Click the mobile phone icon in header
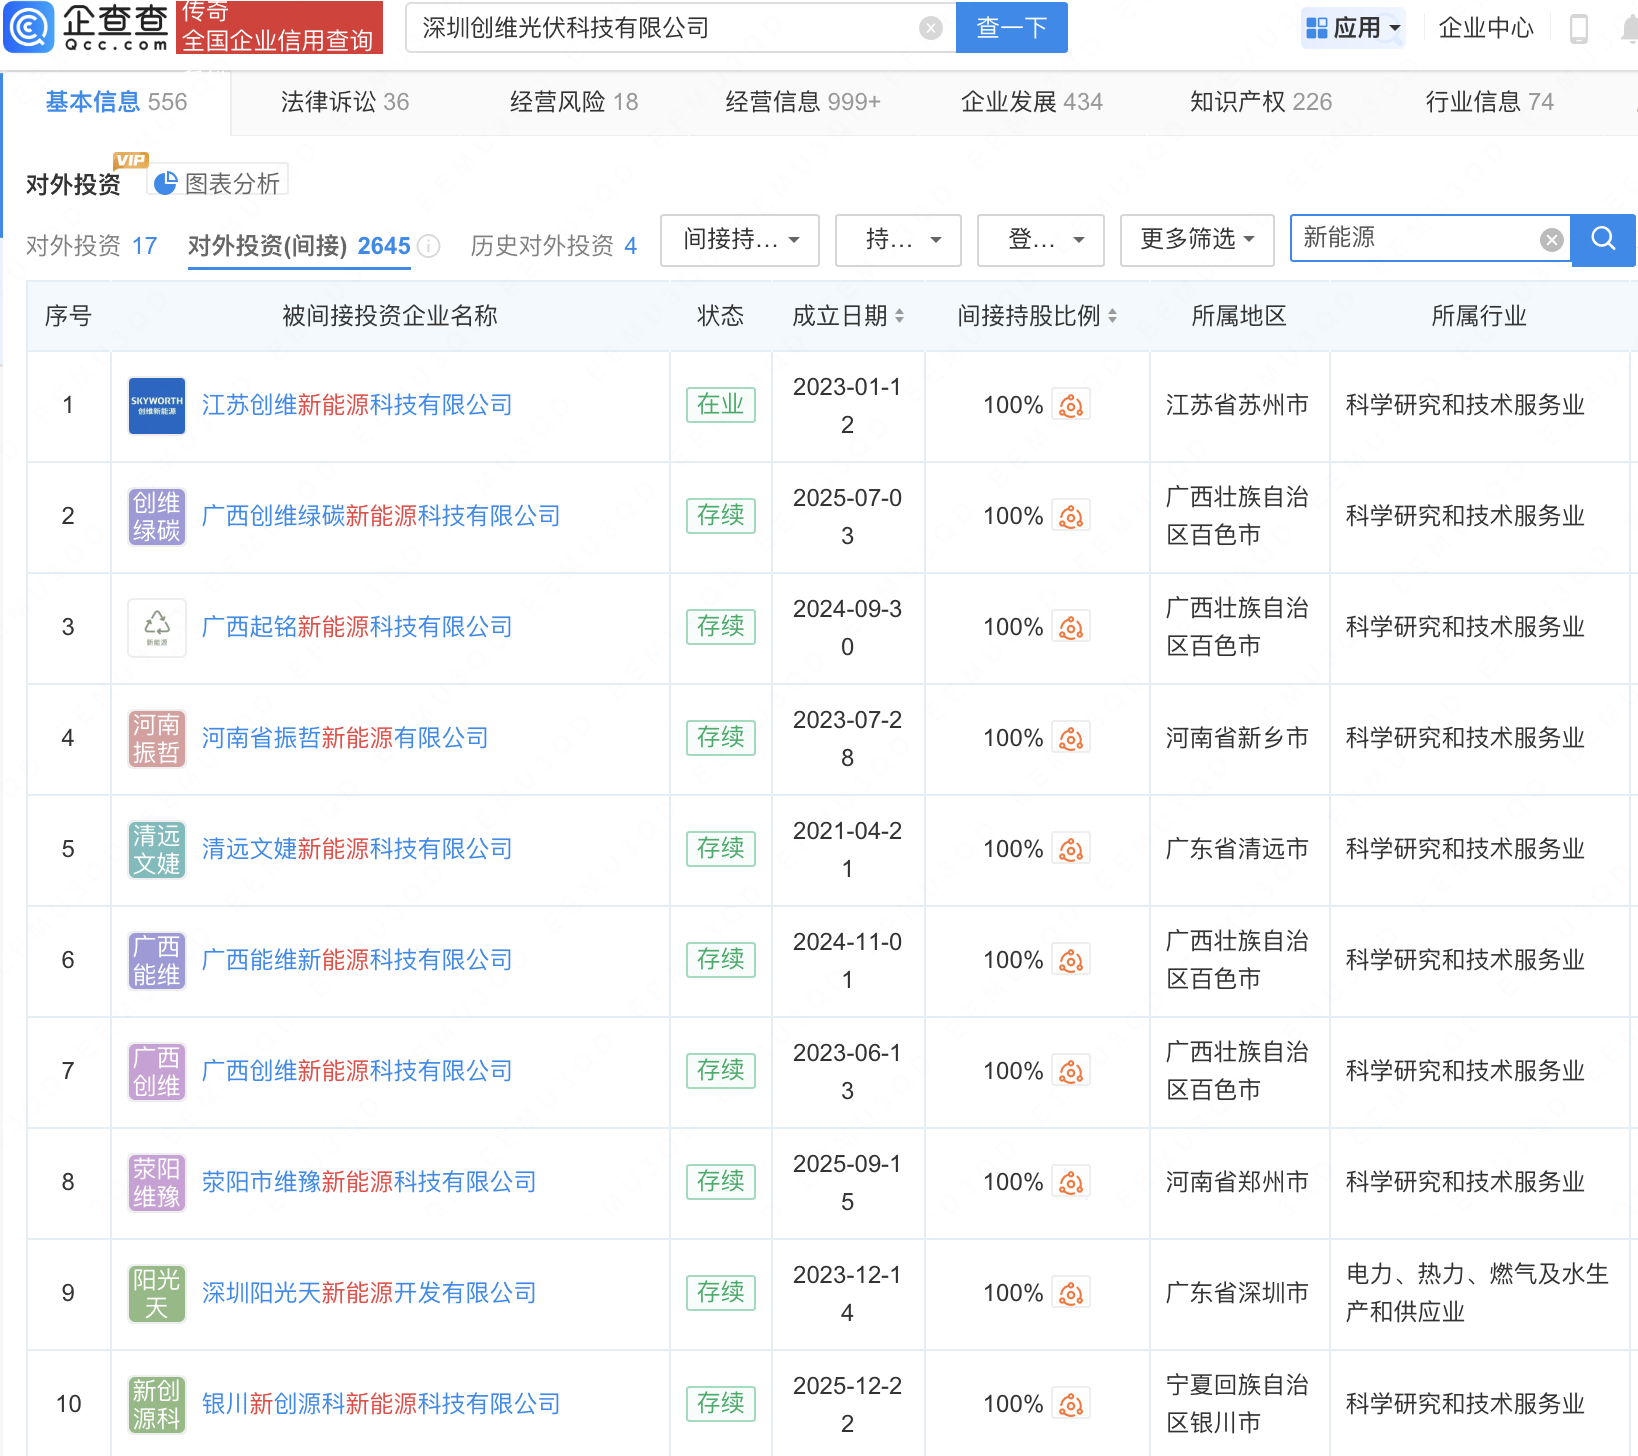This screenshot has height=1456, width=1638. [1579, 28]
